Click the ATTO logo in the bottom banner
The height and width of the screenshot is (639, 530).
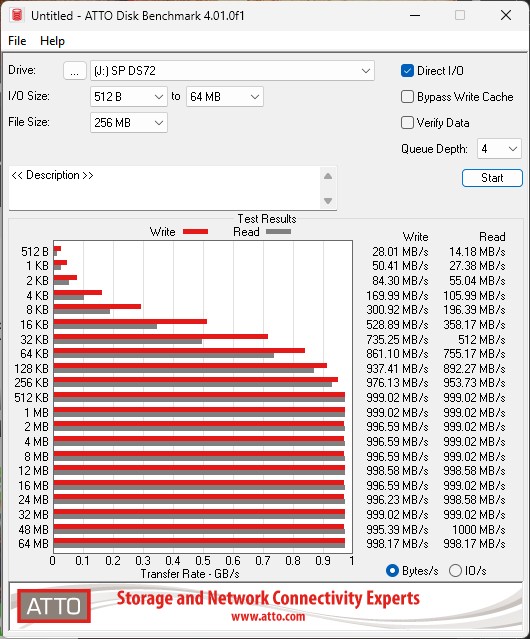coord(54,606)
